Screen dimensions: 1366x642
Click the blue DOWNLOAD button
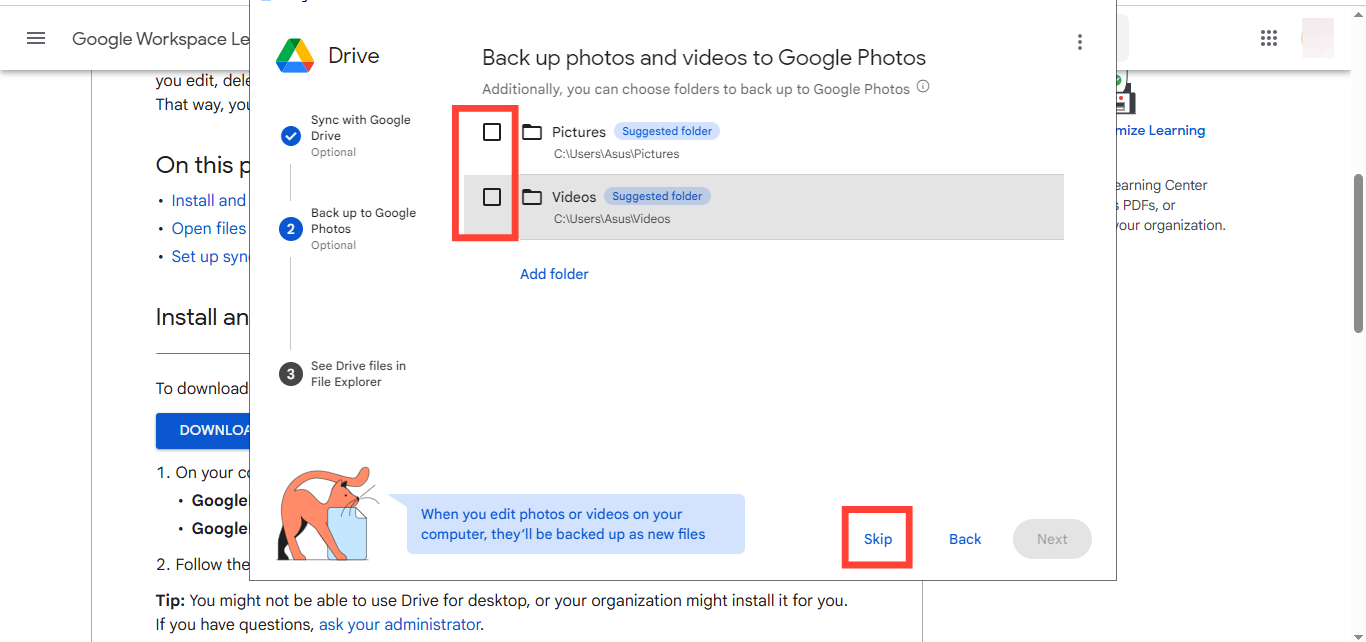pyautogui.click(x=203, y=430)
